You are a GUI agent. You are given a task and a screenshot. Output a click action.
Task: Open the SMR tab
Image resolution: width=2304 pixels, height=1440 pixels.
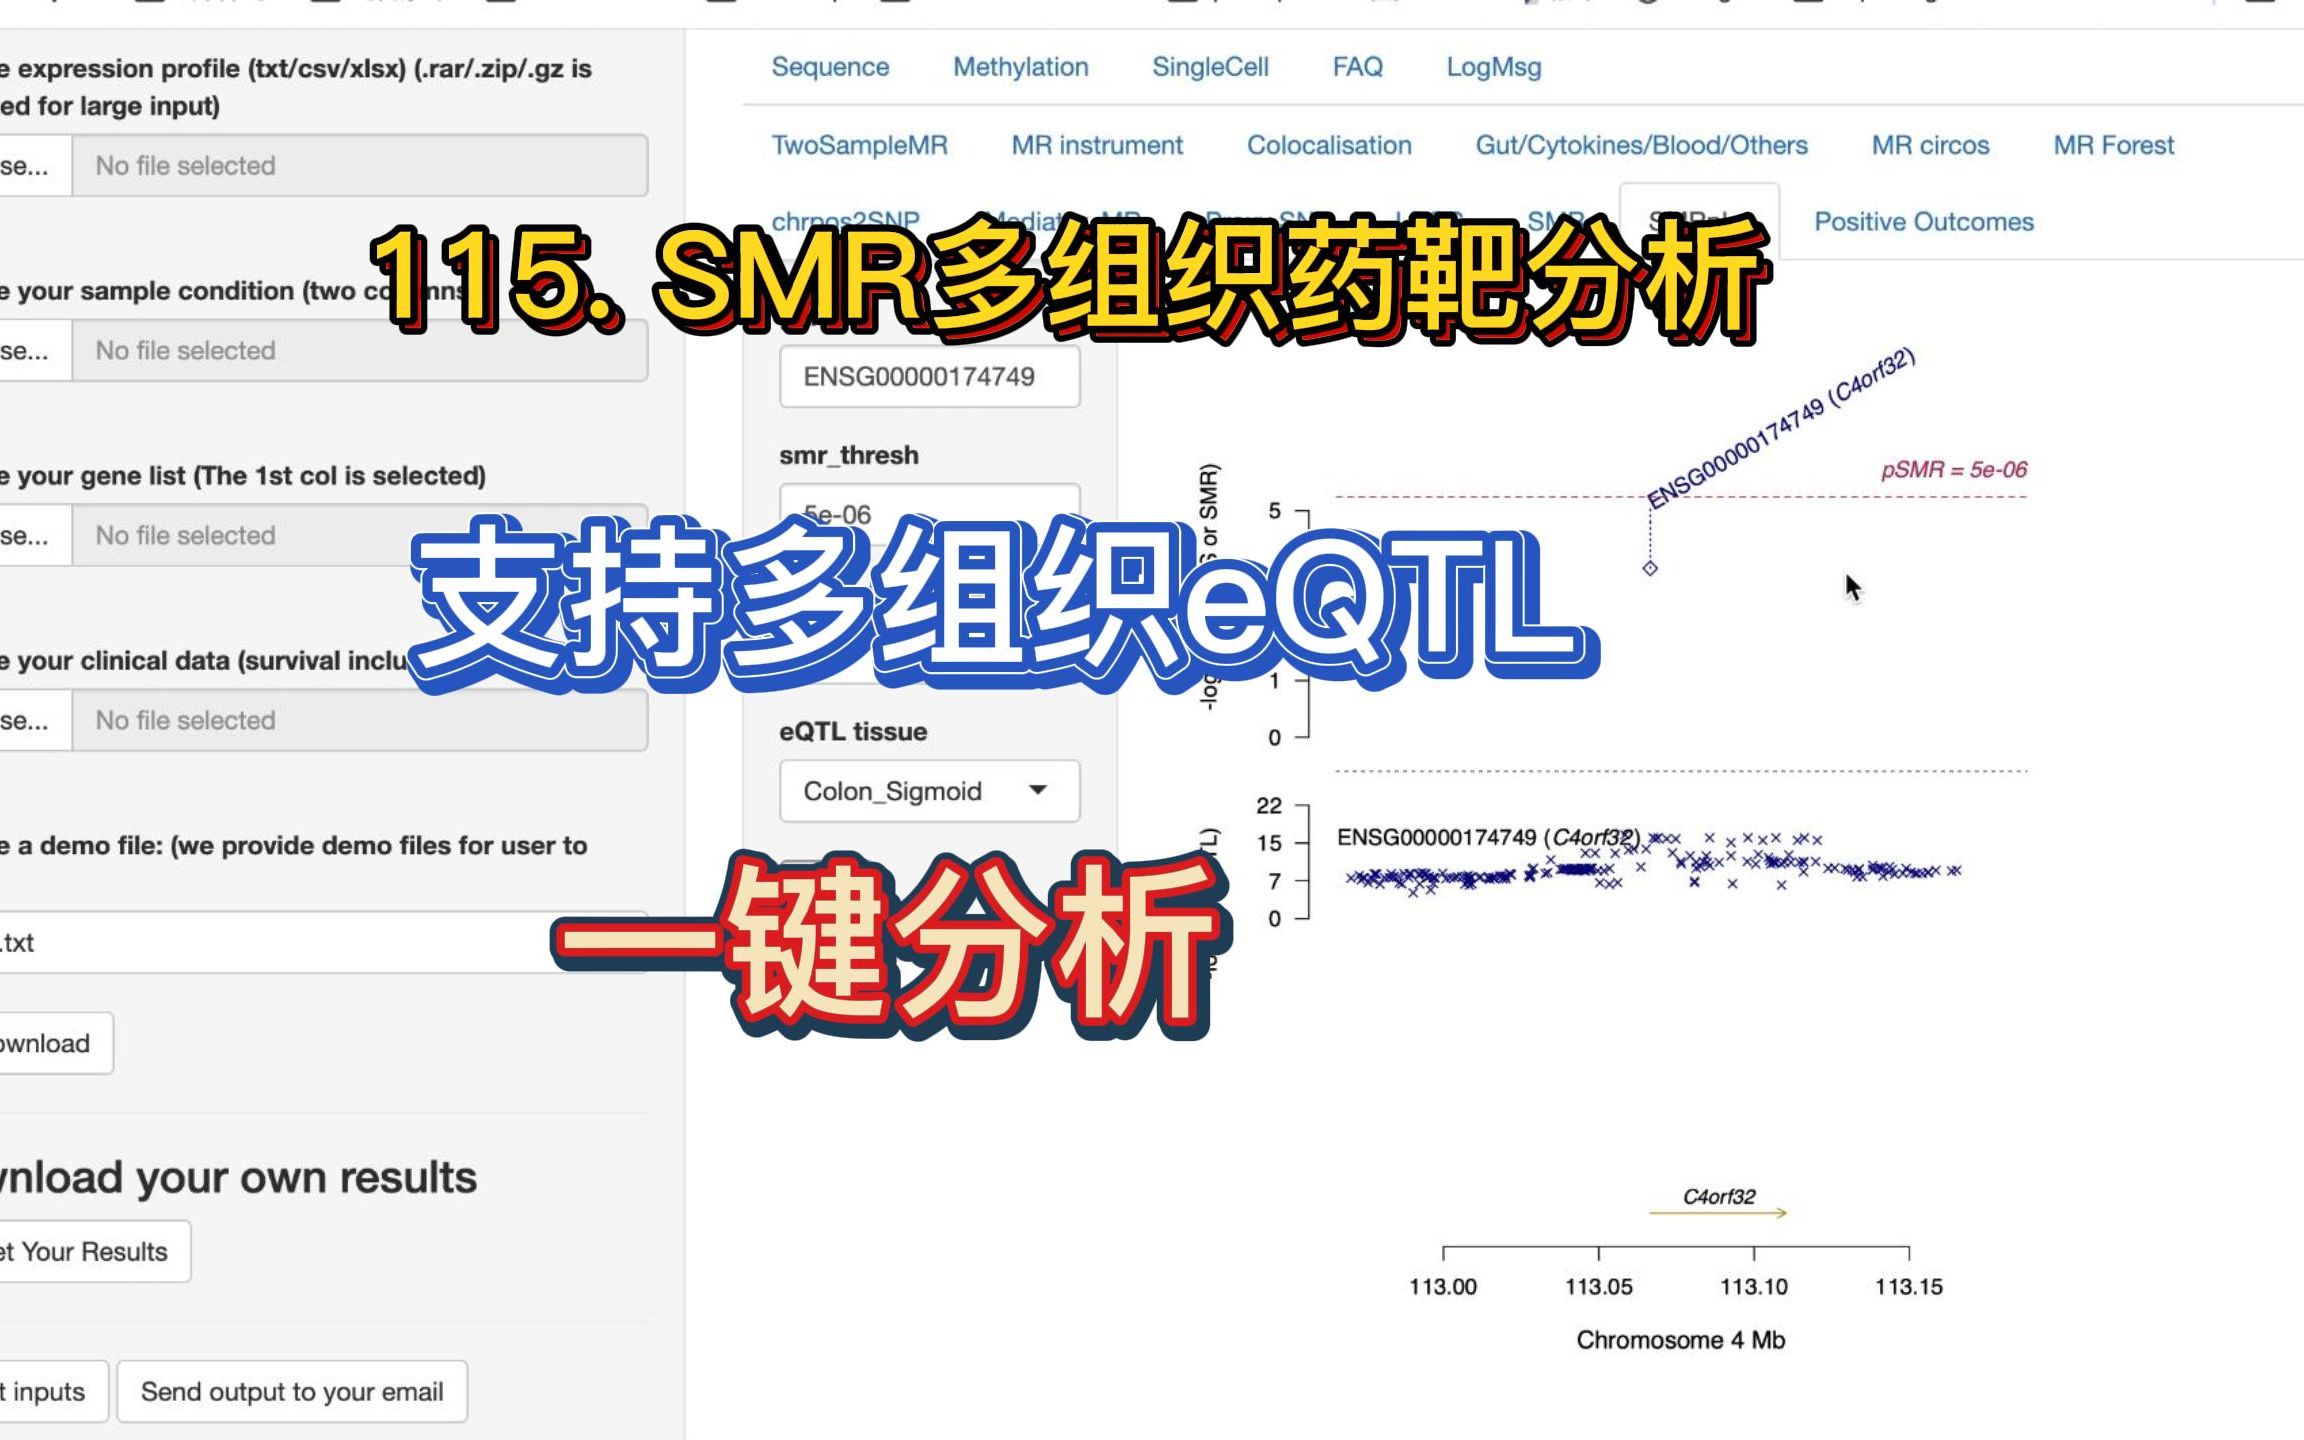click(x=1554, y=221)
